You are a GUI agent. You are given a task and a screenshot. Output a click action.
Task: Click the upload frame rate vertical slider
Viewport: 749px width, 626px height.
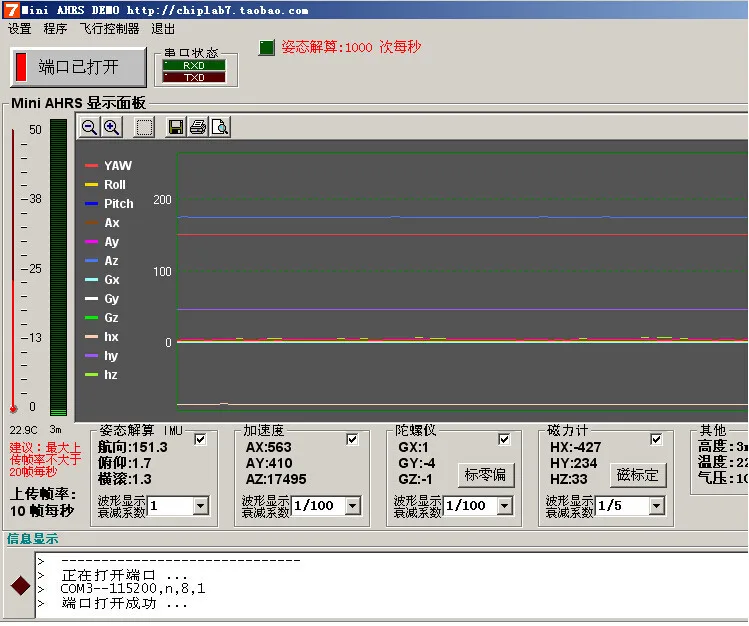(13, 270)
